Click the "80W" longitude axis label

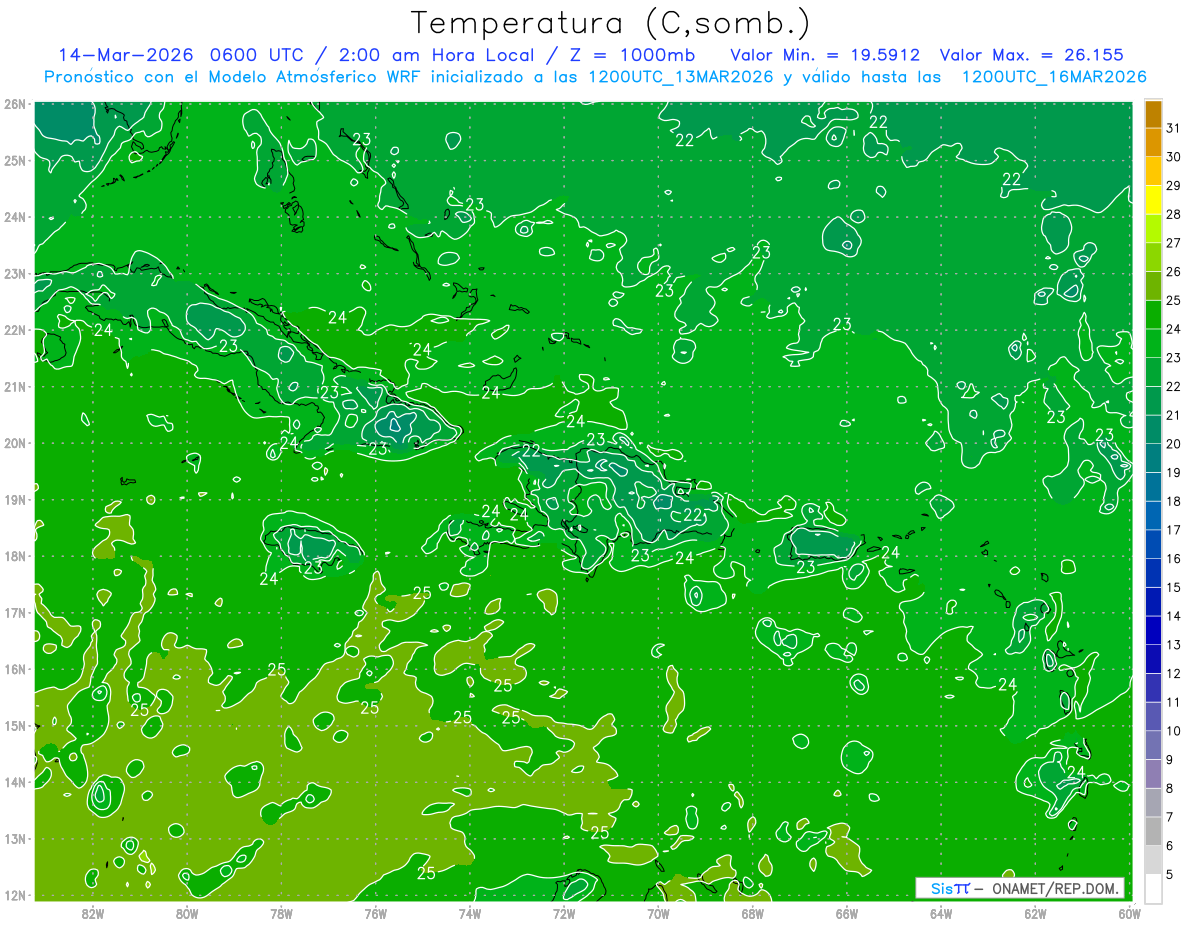tap(187, 913)
